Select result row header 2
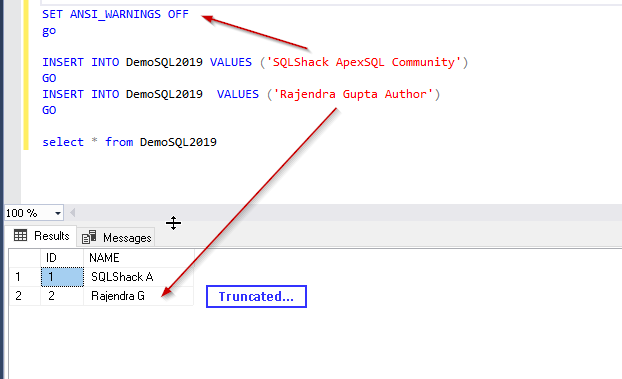The height and width of the screenshot is (379, 622). [x=25, y=296]
